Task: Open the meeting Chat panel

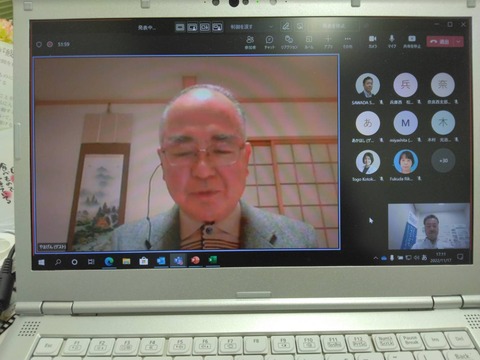Action: point(269,42)
